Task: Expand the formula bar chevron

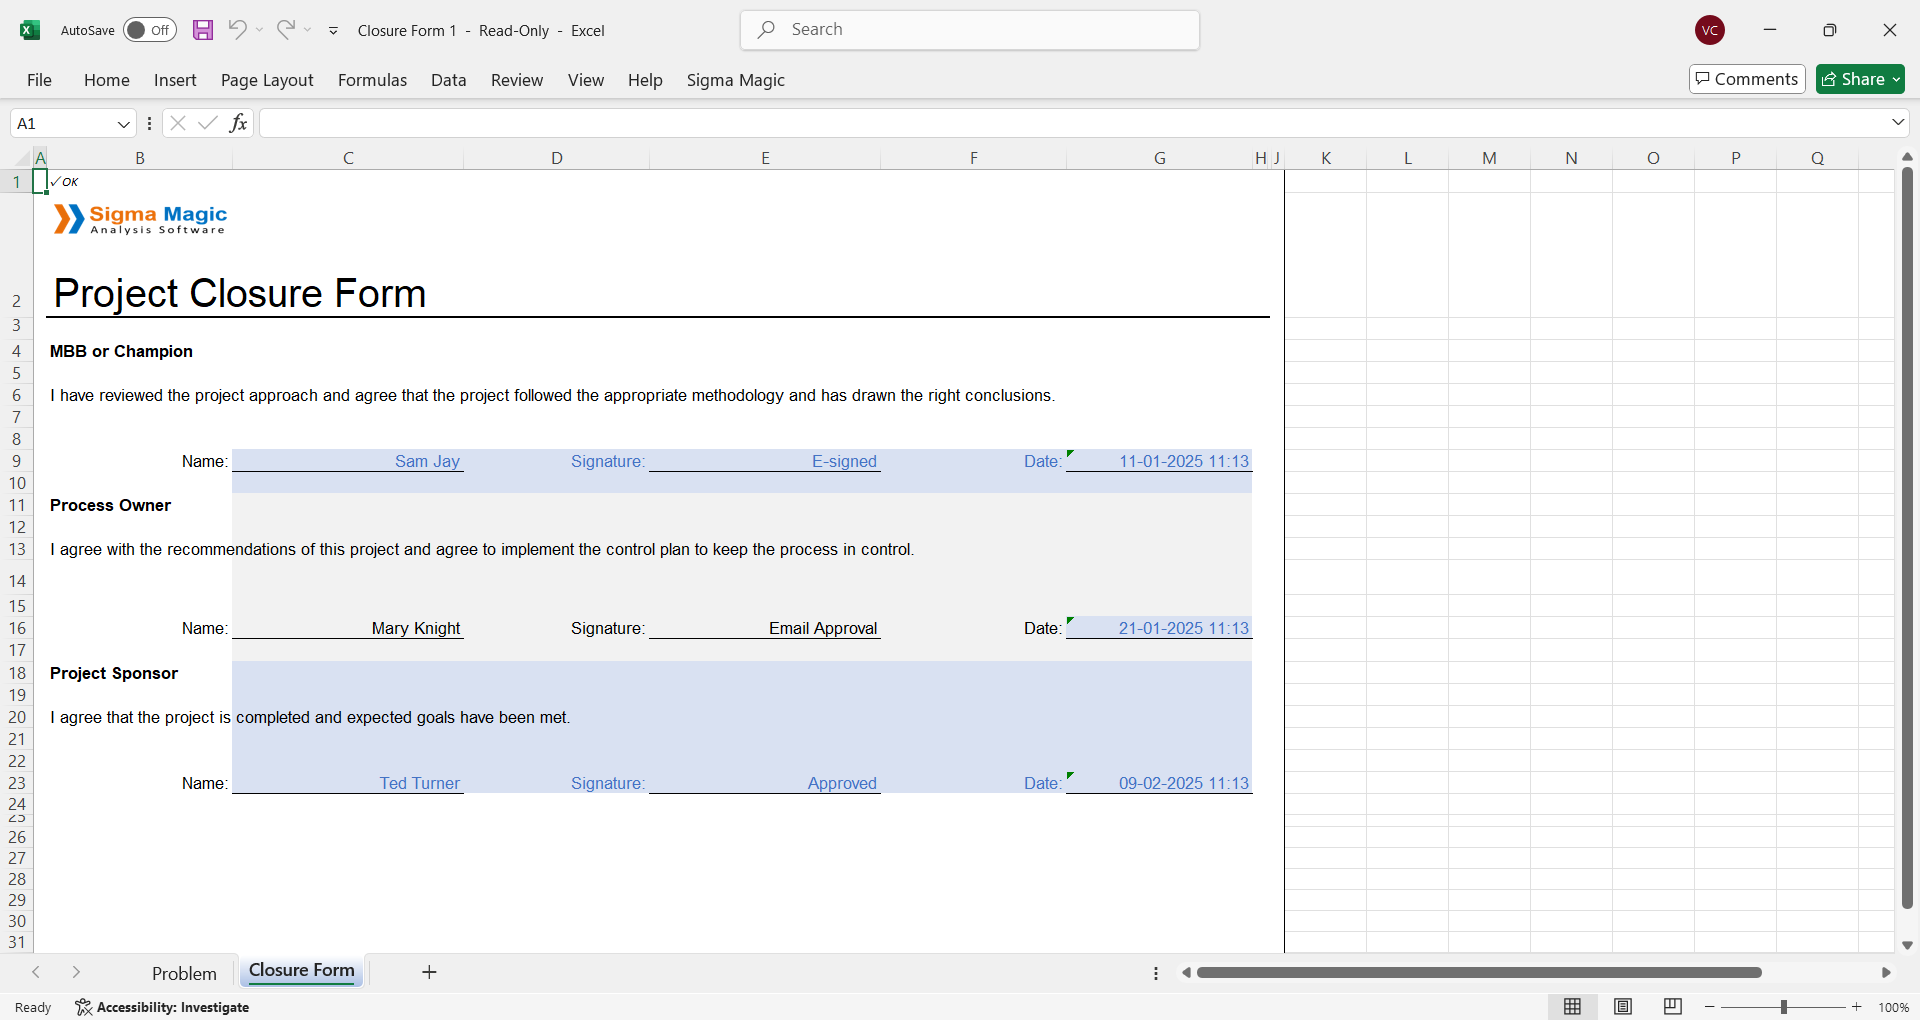Action: coord(1898,122)
